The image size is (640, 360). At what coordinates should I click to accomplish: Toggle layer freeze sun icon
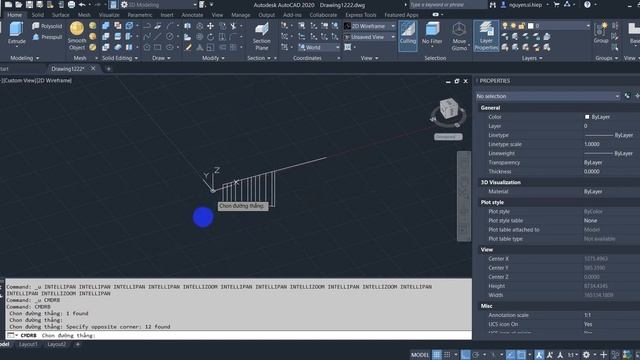coord(513,26)
